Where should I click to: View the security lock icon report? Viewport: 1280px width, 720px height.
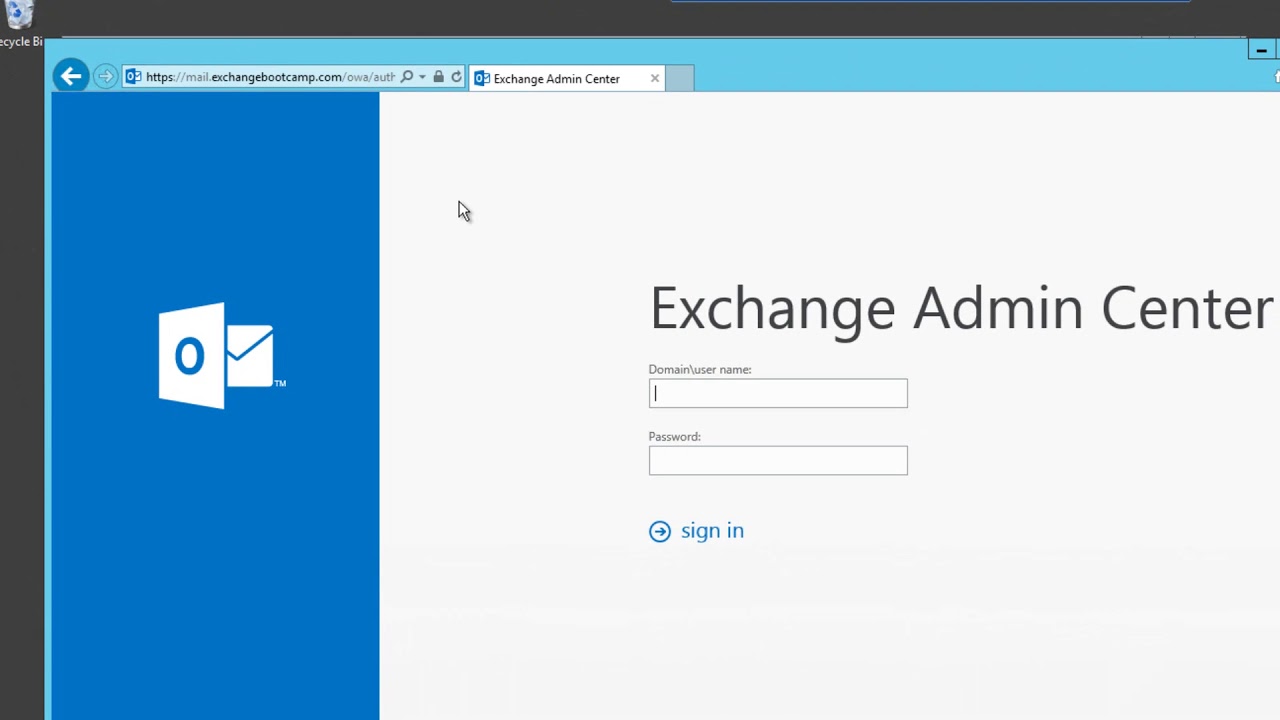pyautogui.click(x=438, y=77)
